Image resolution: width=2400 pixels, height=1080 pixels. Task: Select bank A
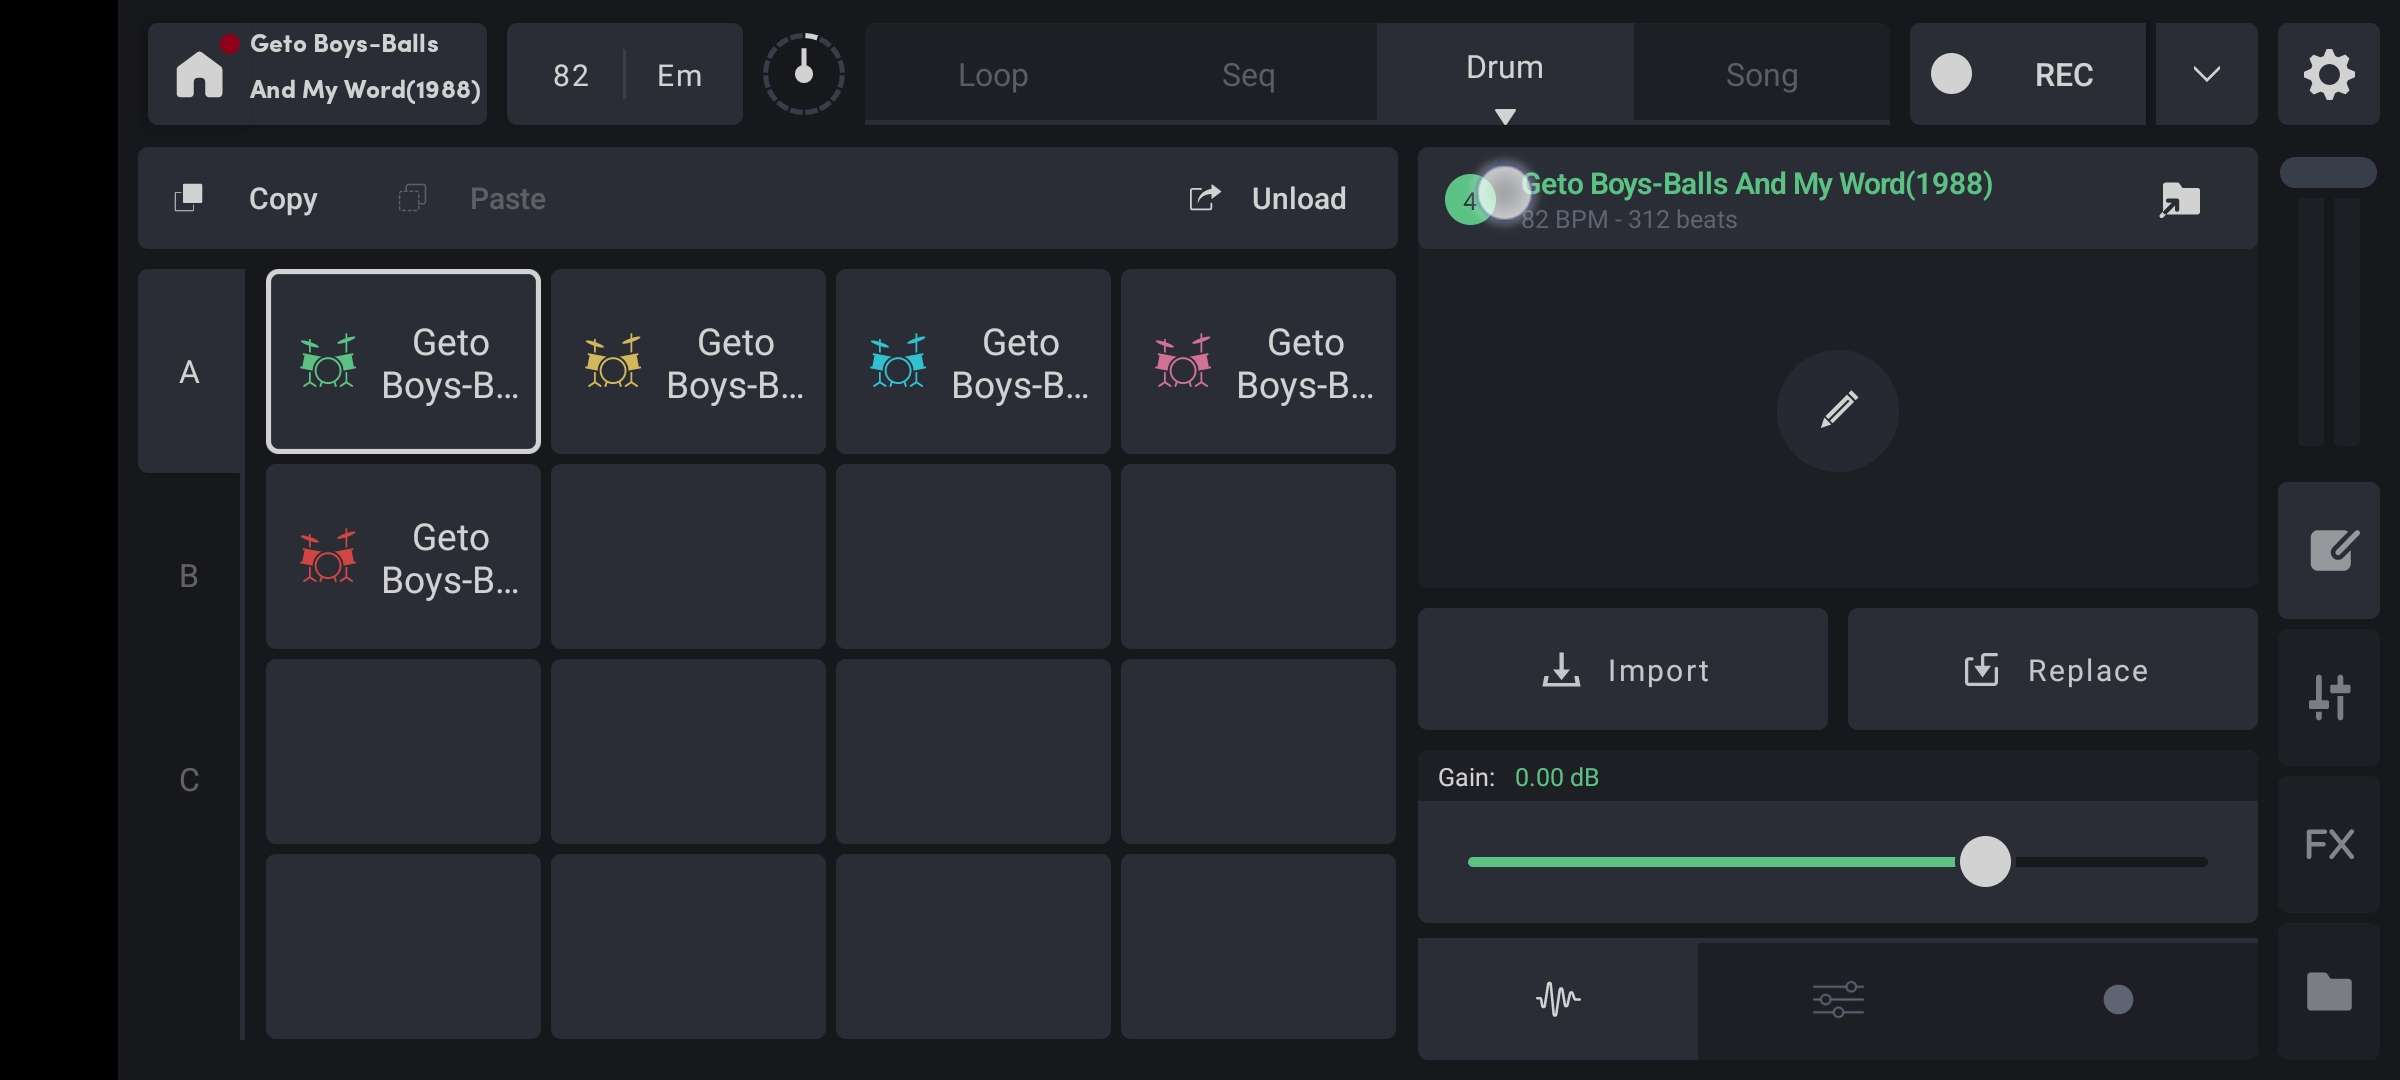click(189, 371)
